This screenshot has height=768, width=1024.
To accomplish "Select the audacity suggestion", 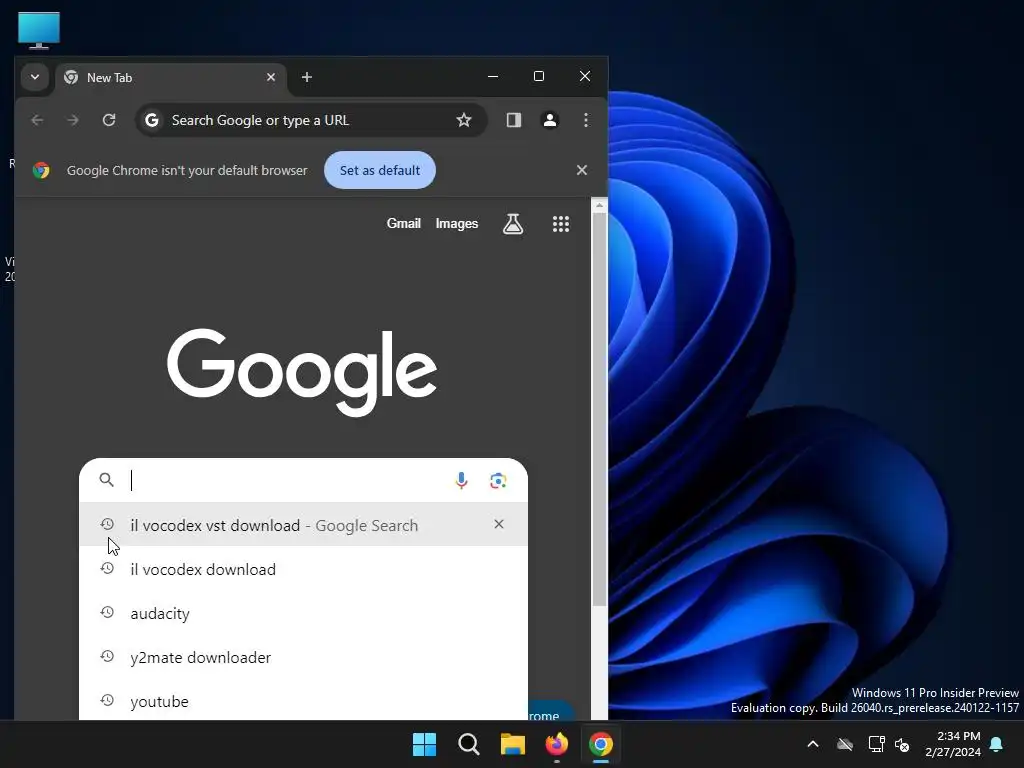I will point(303,613).
